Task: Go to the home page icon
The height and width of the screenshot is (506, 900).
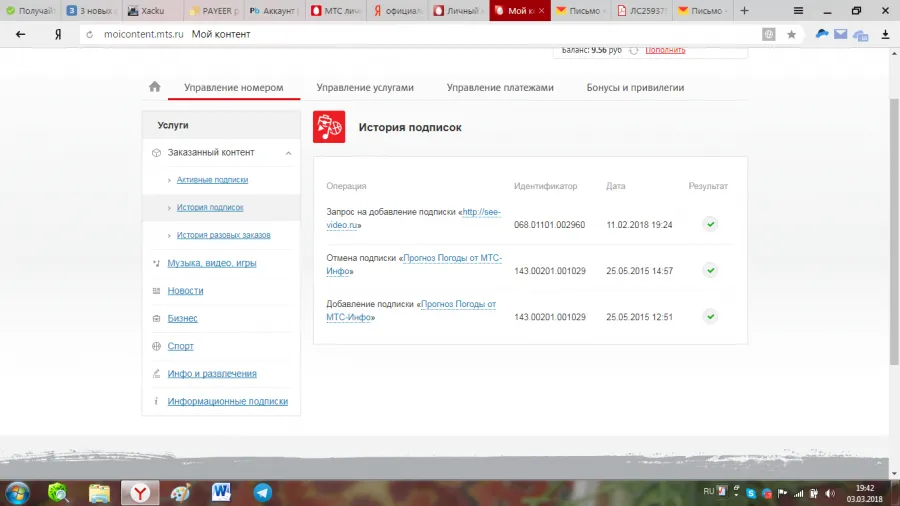Action: tap(154, 87)
